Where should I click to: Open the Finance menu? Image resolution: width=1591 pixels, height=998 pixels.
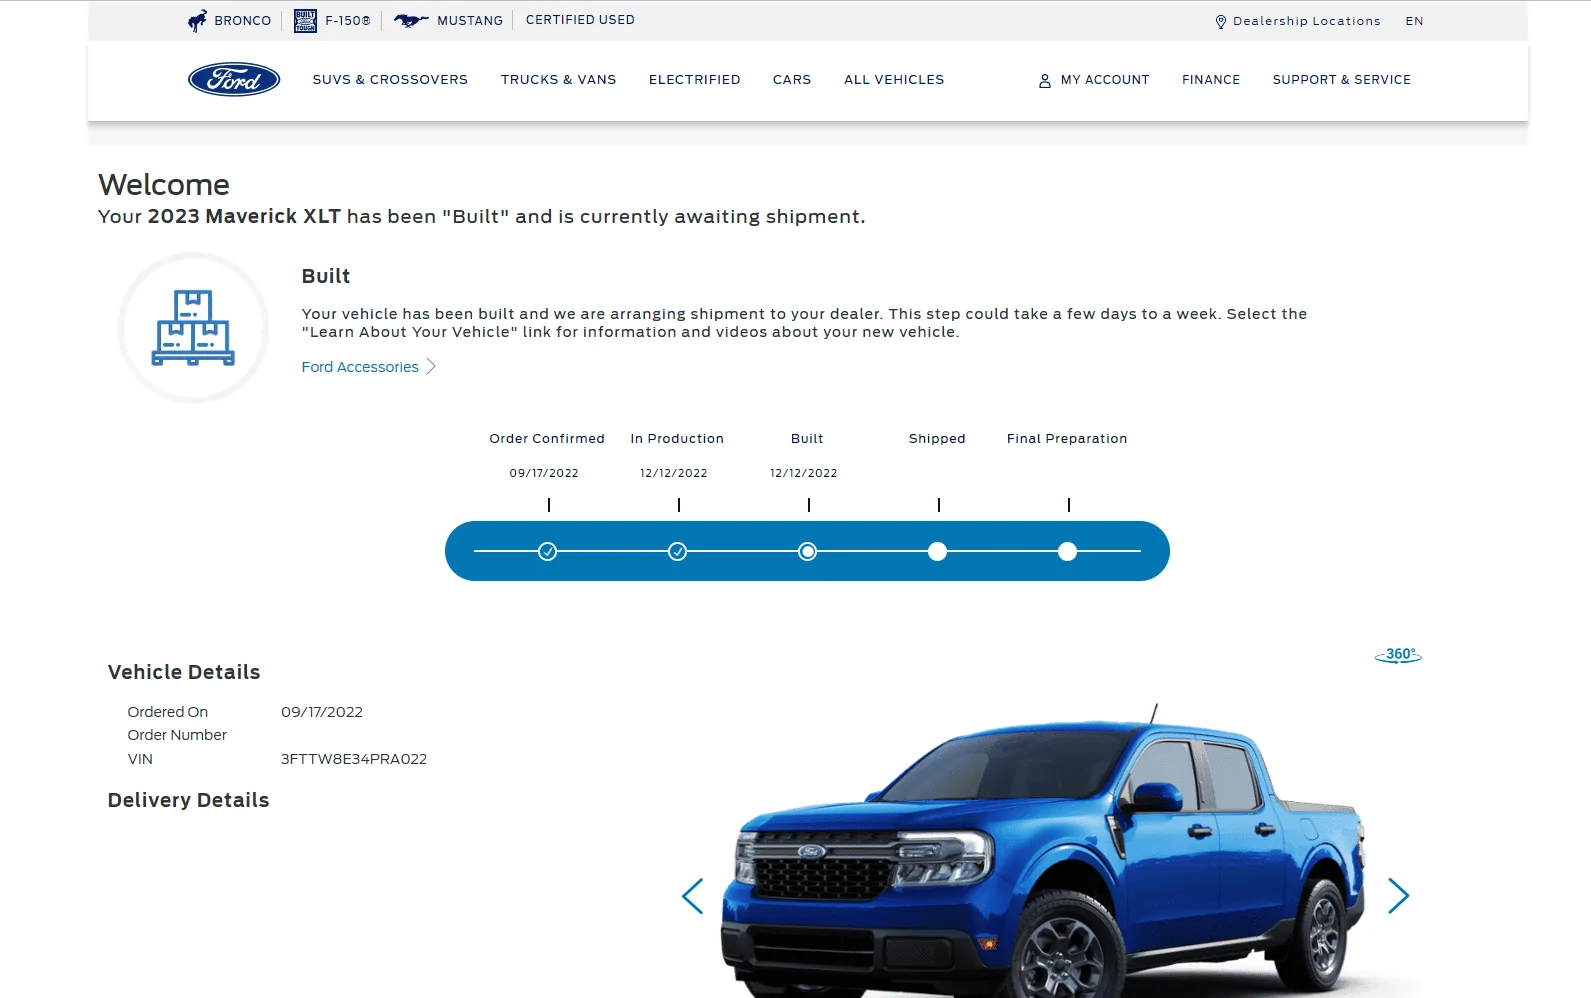pos(1211,80)
